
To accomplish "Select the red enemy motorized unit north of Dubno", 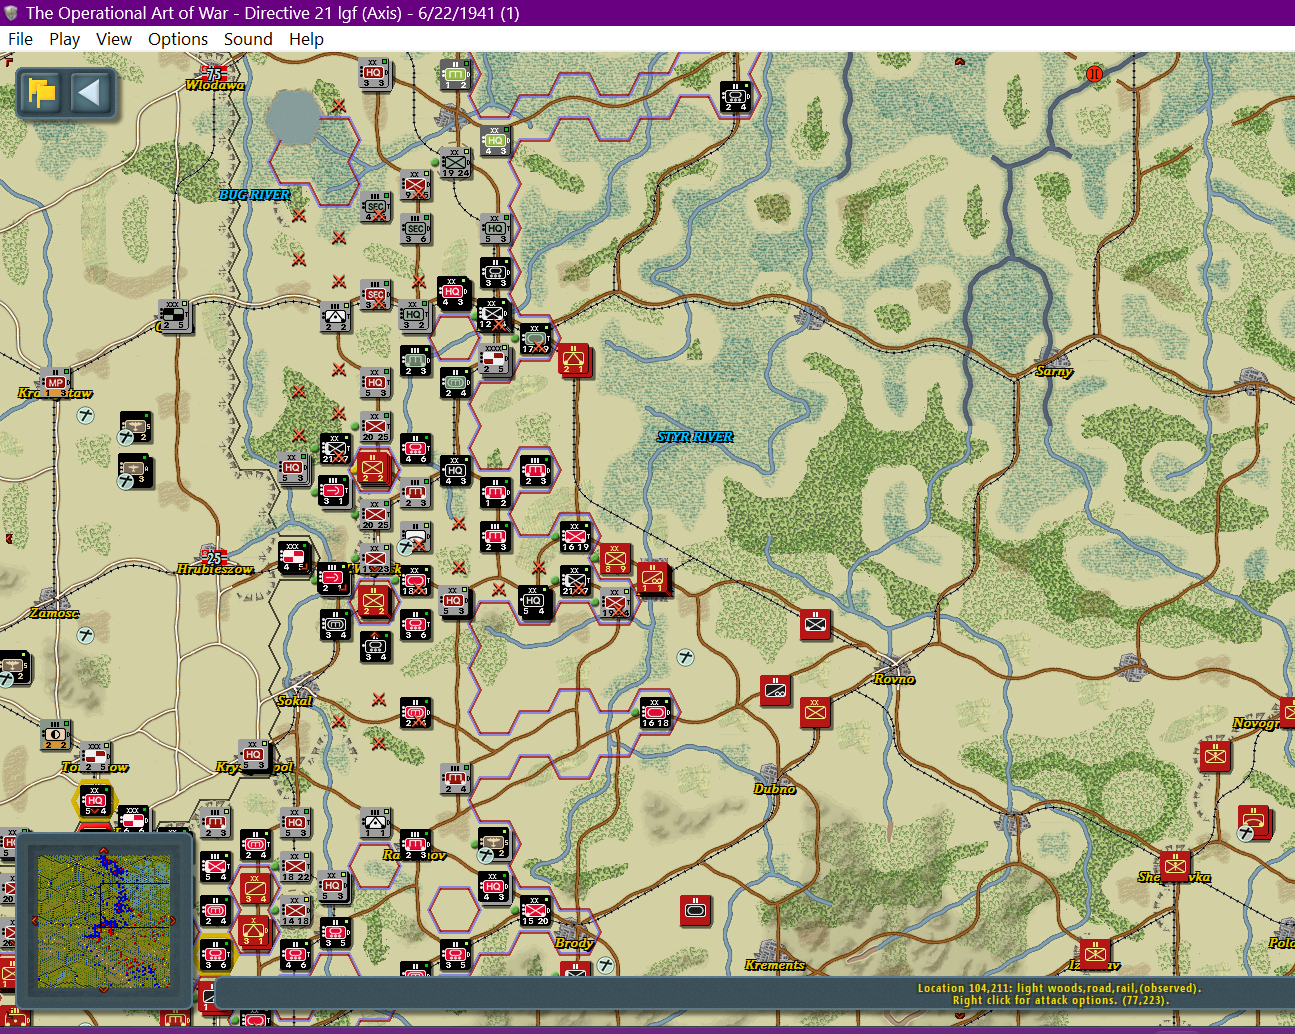I will 775,690.
